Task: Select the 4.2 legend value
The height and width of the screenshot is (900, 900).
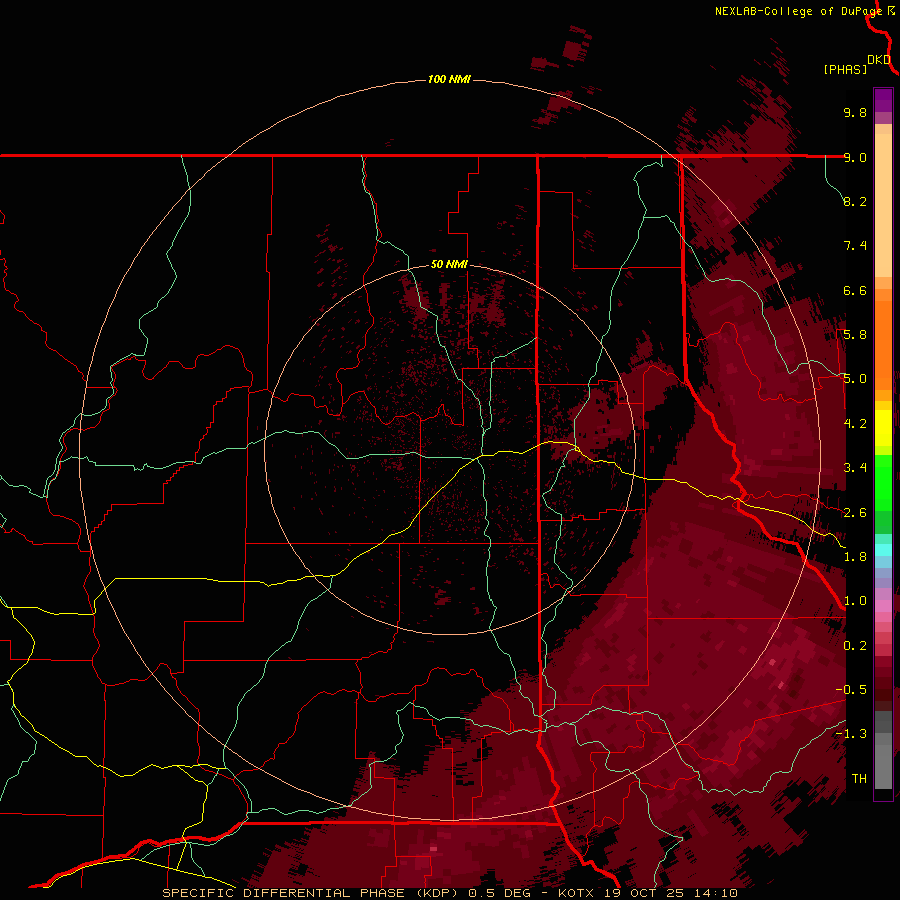Action: [x=855, y=424]
